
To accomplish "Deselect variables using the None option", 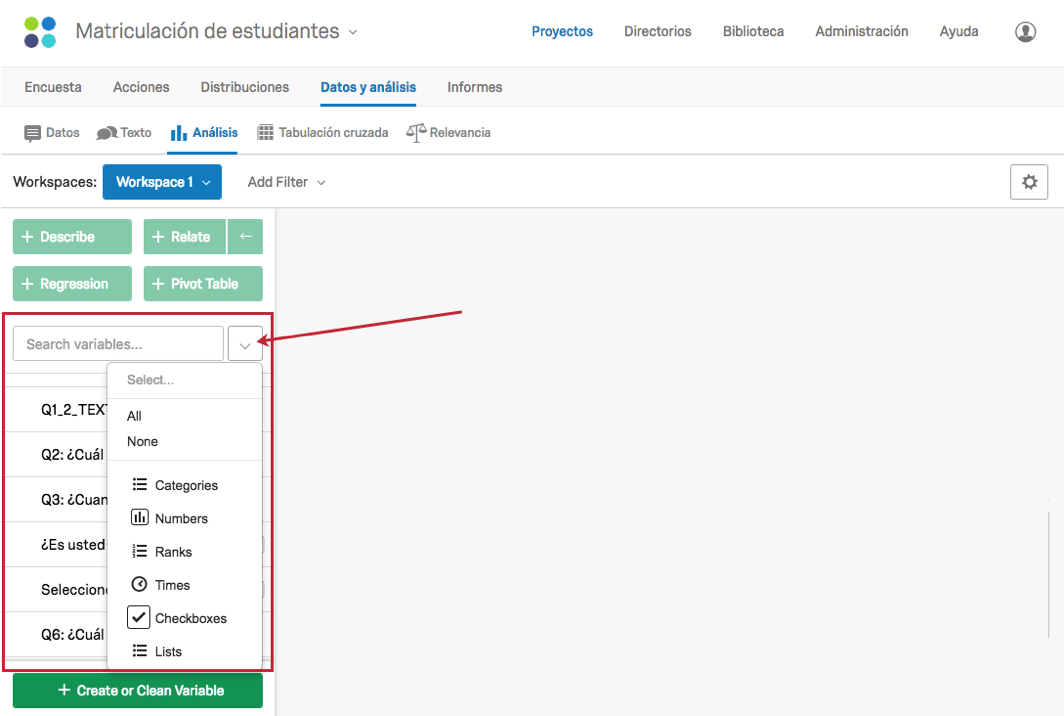I will [141, 441].
